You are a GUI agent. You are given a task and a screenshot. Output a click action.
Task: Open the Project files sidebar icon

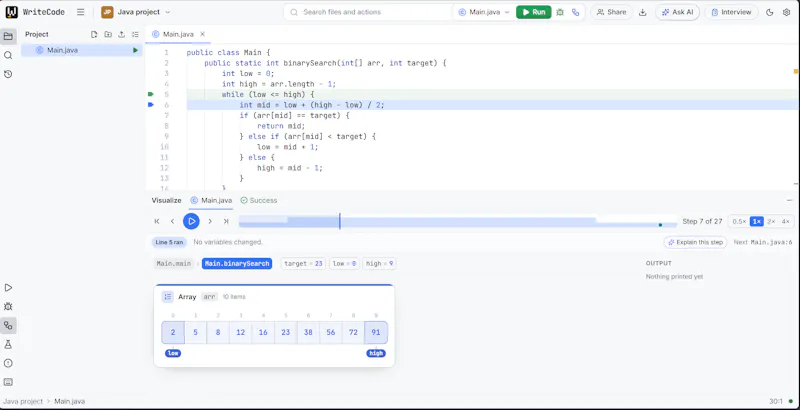8,36
